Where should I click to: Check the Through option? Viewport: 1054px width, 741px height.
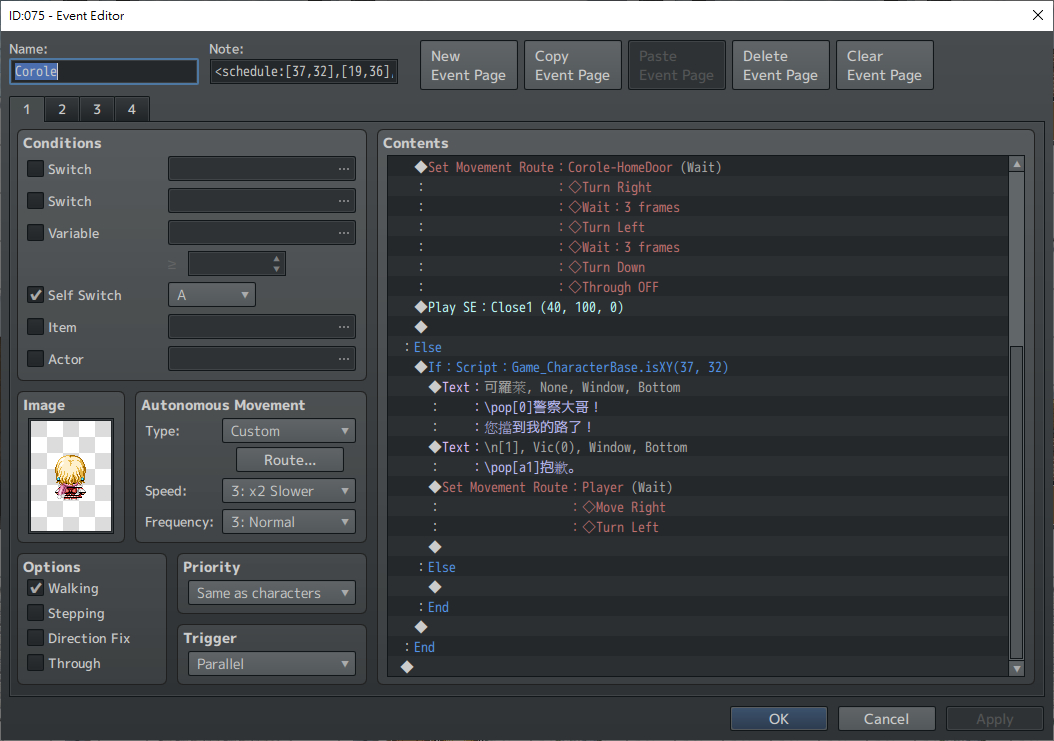click(x=36, y=662)
